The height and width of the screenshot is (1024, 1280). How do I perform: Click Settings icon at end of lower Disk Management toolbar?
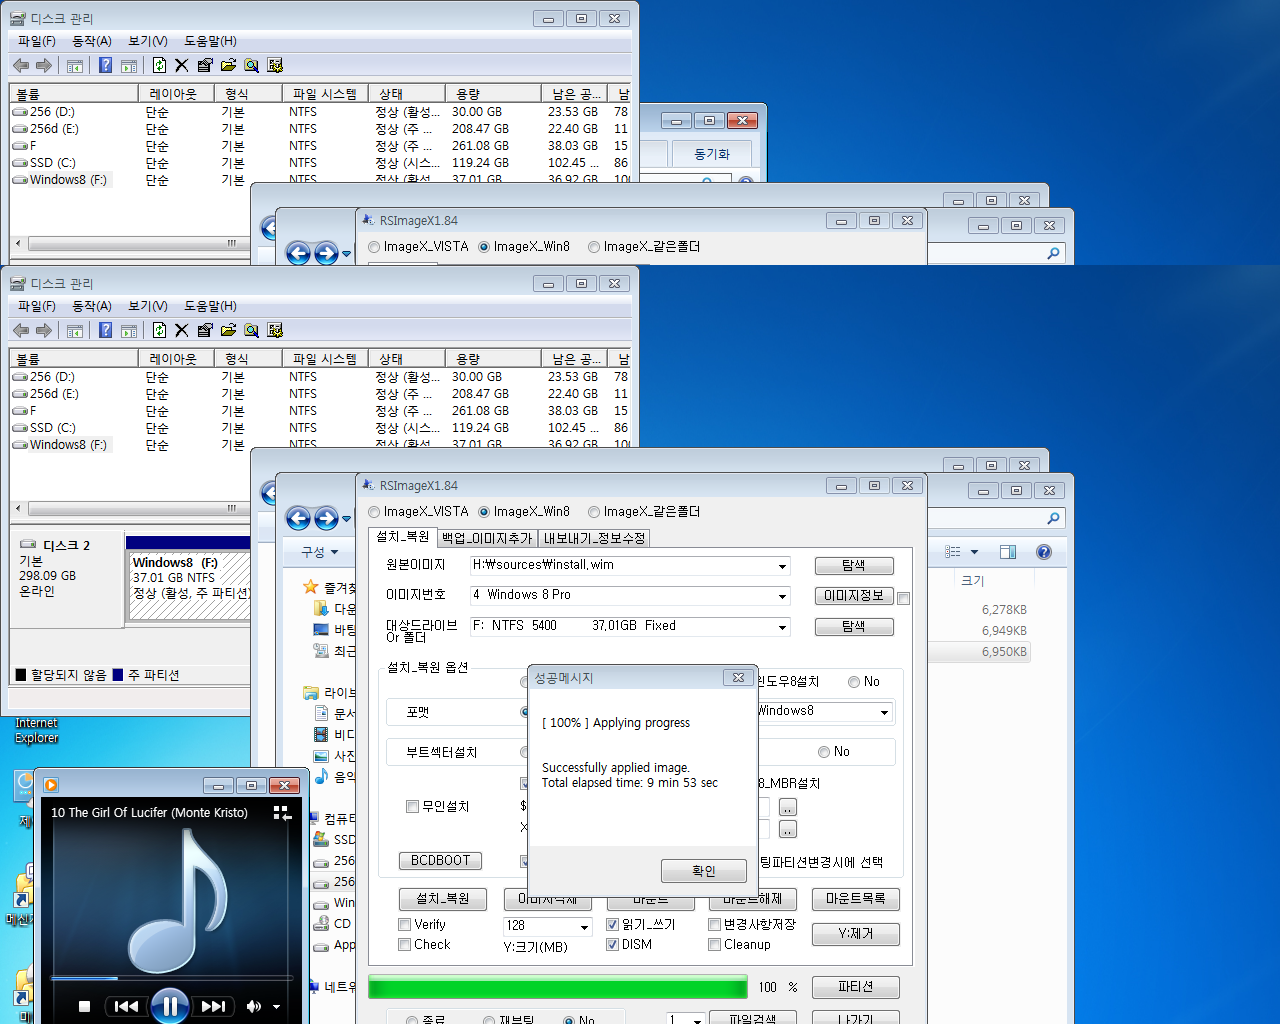pyautogui.click(x=275, y=330)
